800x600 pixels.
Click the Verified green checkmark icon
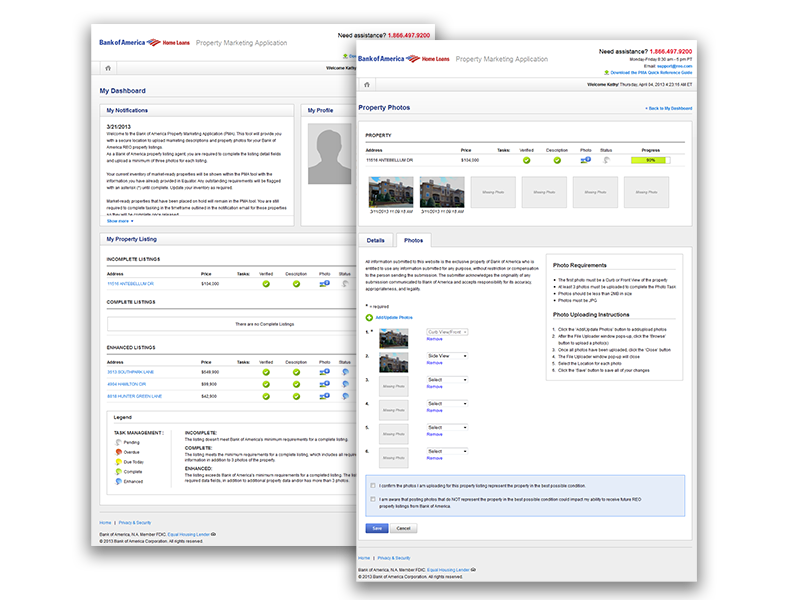point(525,160)
